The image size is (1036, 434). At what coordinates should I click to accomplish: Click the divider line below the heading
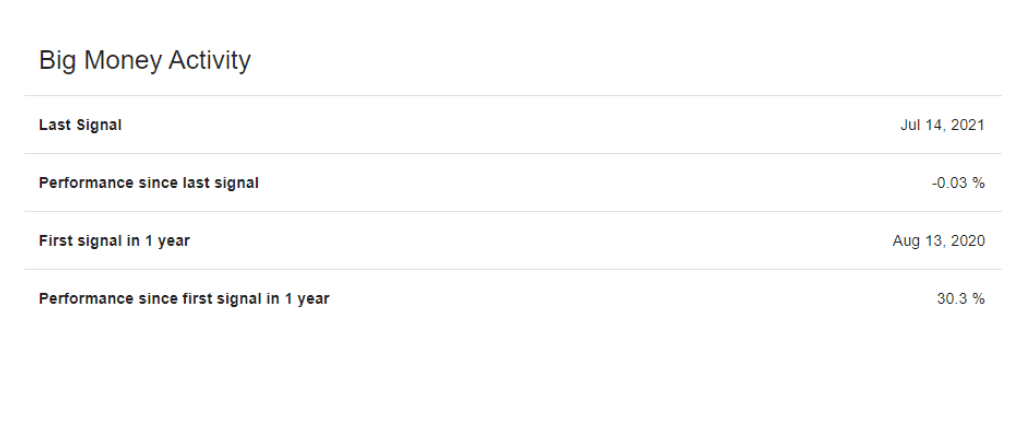pyautogui.click(x=513, y=96)
